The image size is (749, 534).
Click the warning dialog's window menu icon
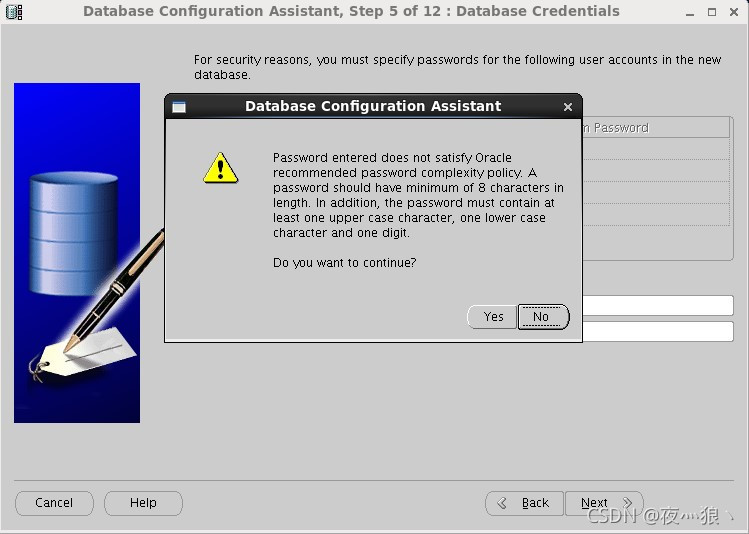click(179, 107)
